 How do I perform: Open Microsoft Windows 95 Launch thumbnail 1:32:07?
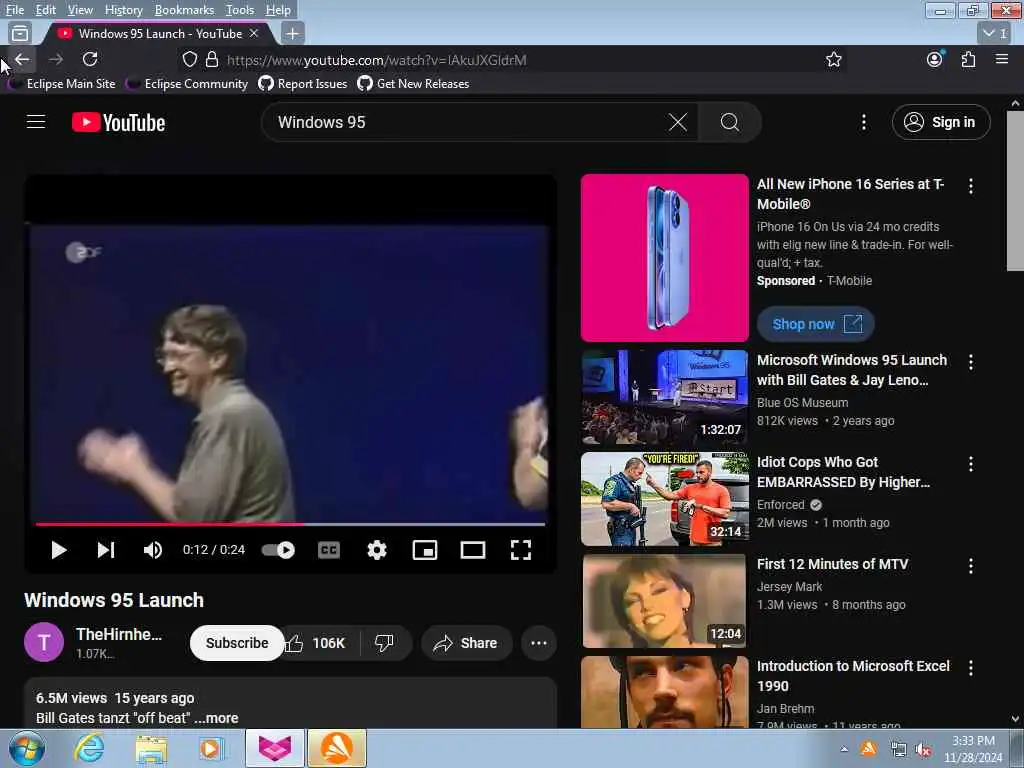665,397
